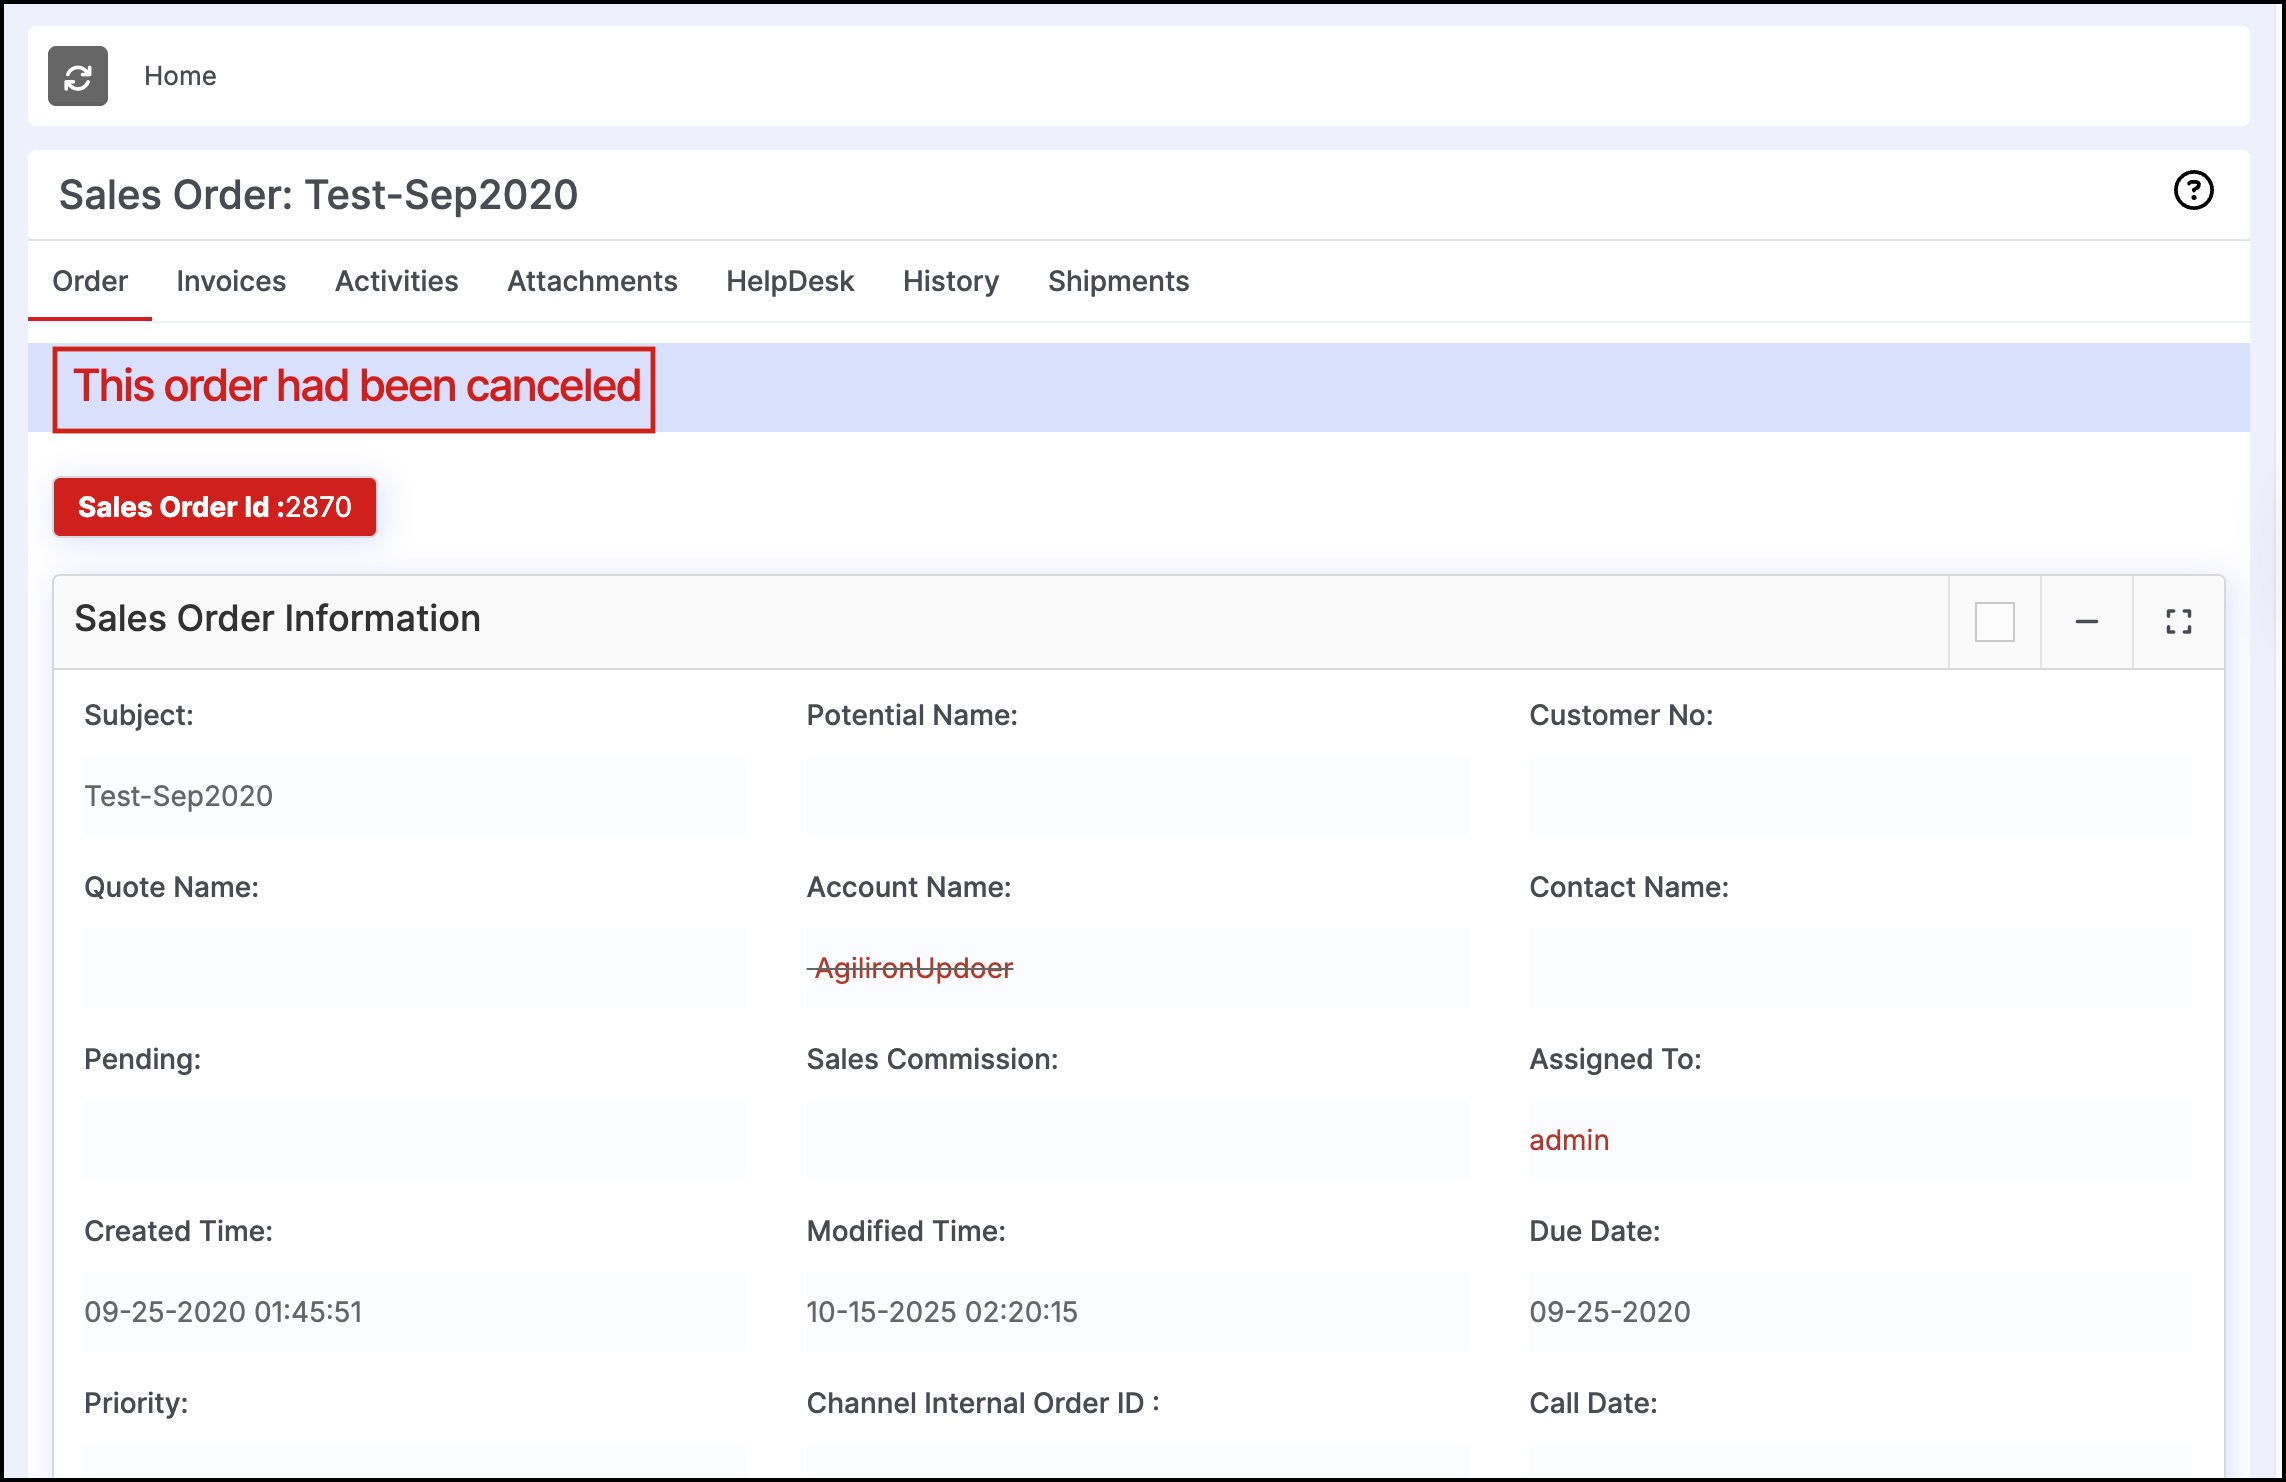Open the Activities tab
This screenshot has height=1482, width=2286.
point(396,281)
